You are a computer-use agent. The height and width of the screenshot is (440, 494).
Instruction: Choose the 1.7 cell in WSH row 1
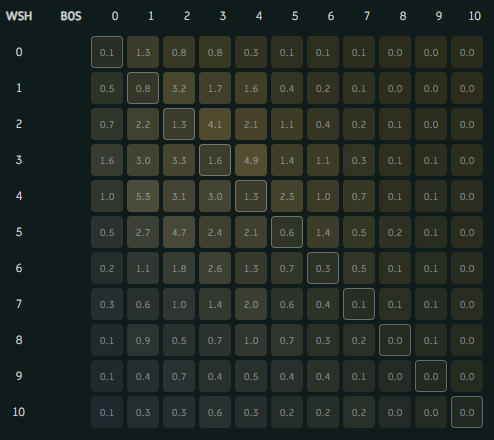point(215,88)
